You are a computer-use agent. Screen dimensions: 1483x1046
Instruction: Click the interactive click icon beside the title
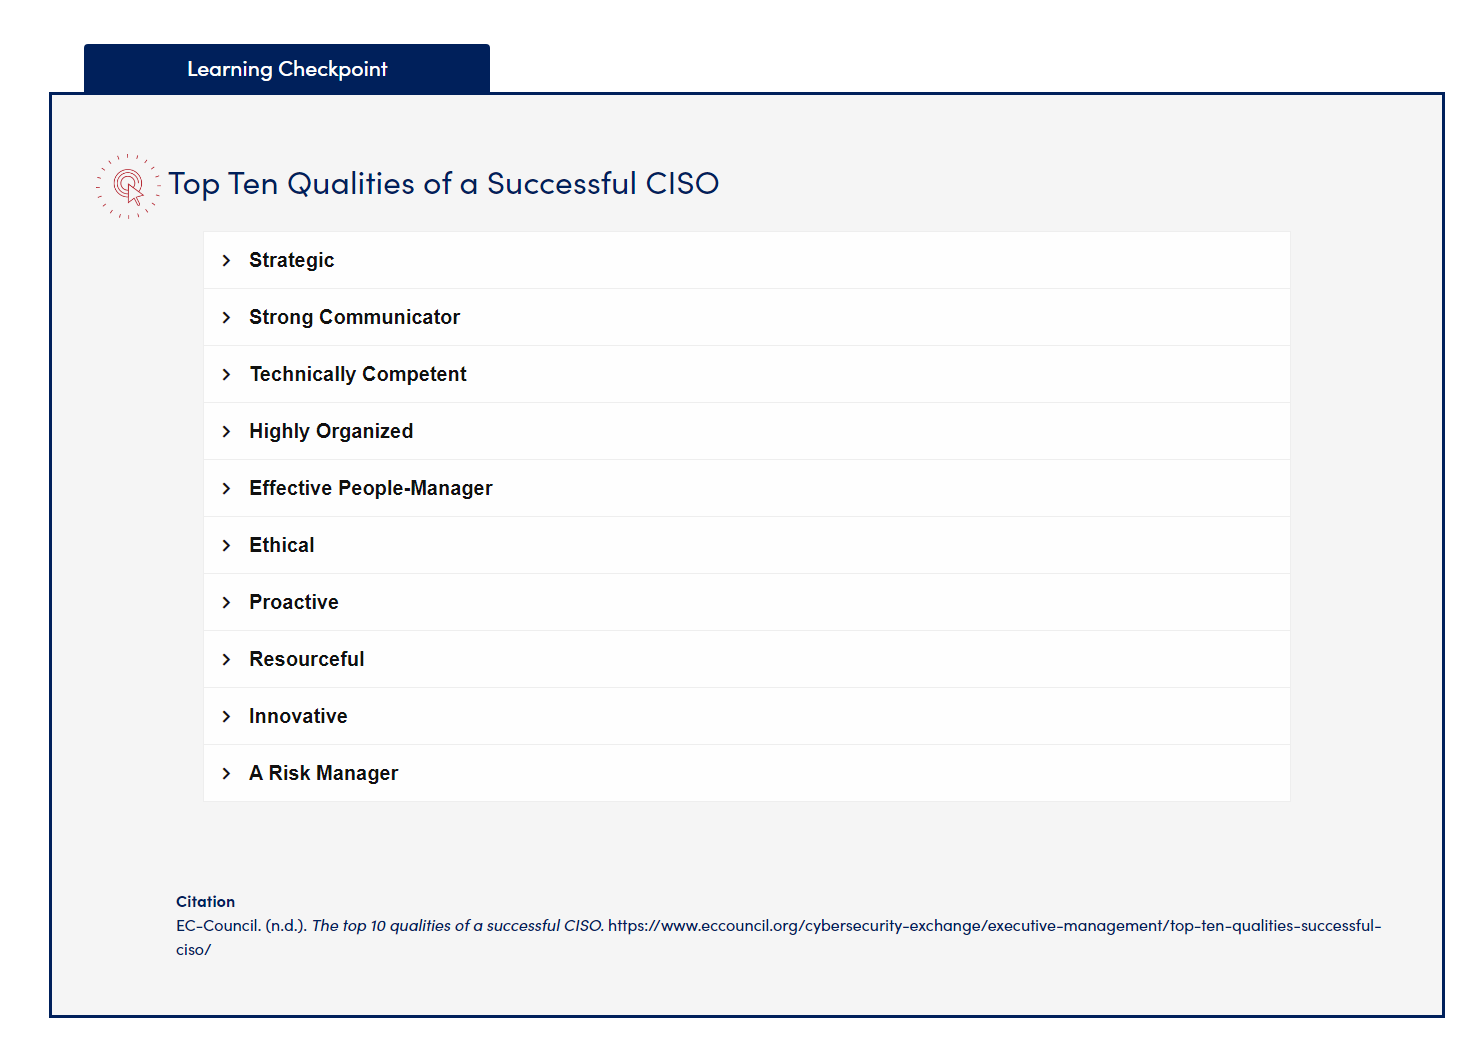click(128, 186)
